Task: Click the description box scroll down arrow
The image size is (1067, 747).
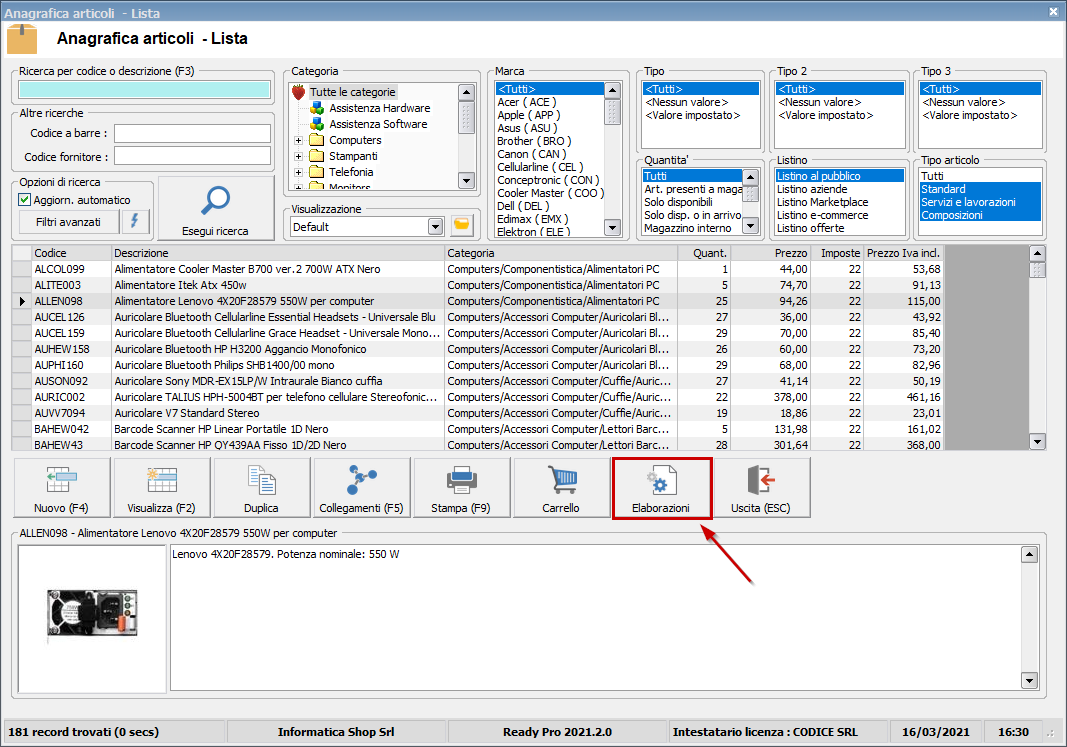Action: tap(1030, 680)
